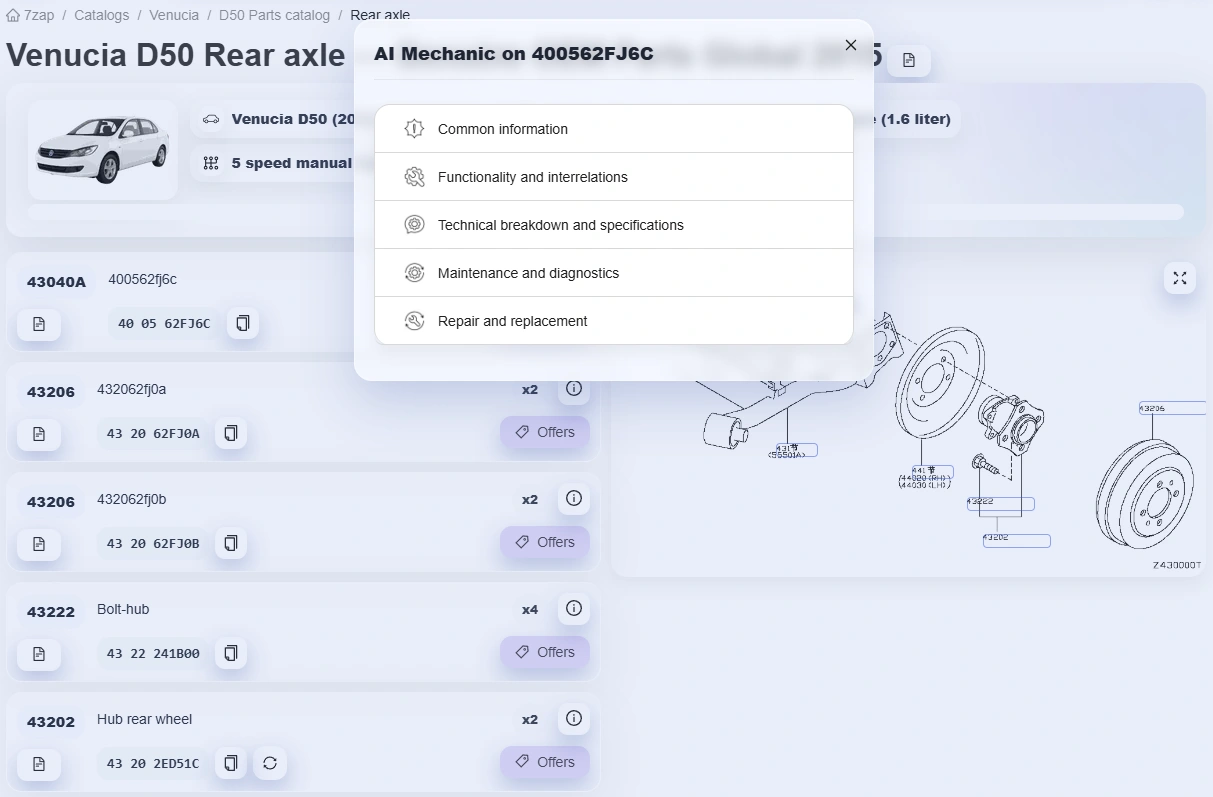Image resolution: width=1213 pixels, height=797 pixels.
Task: Select part number 43 20 2ED51C
Action: click(x=153, y=763)
